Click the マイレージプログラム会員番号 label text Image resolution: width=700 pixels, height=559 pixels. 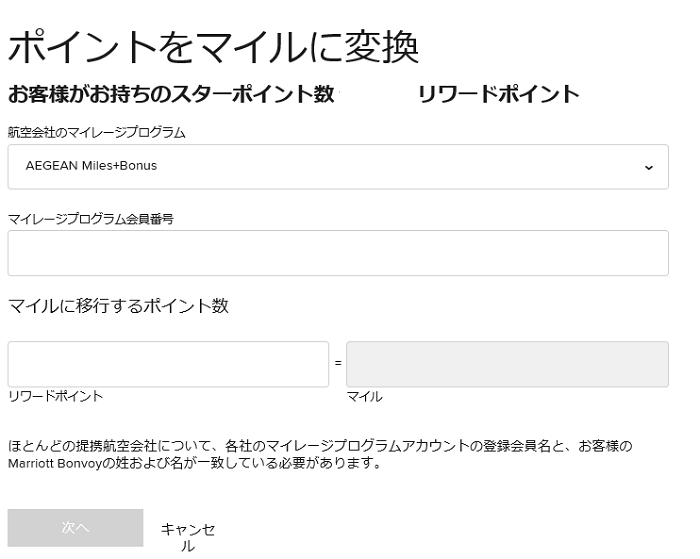pos(91,219)
